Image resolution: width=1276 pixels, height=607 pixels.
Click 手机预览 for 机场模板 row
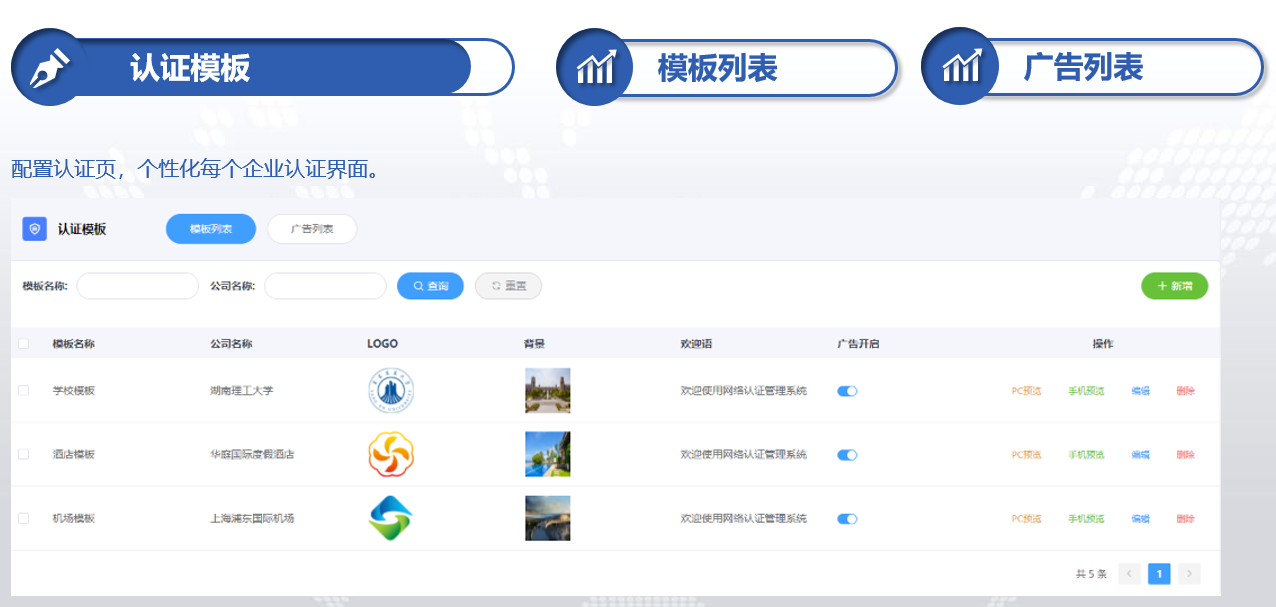1086,519
